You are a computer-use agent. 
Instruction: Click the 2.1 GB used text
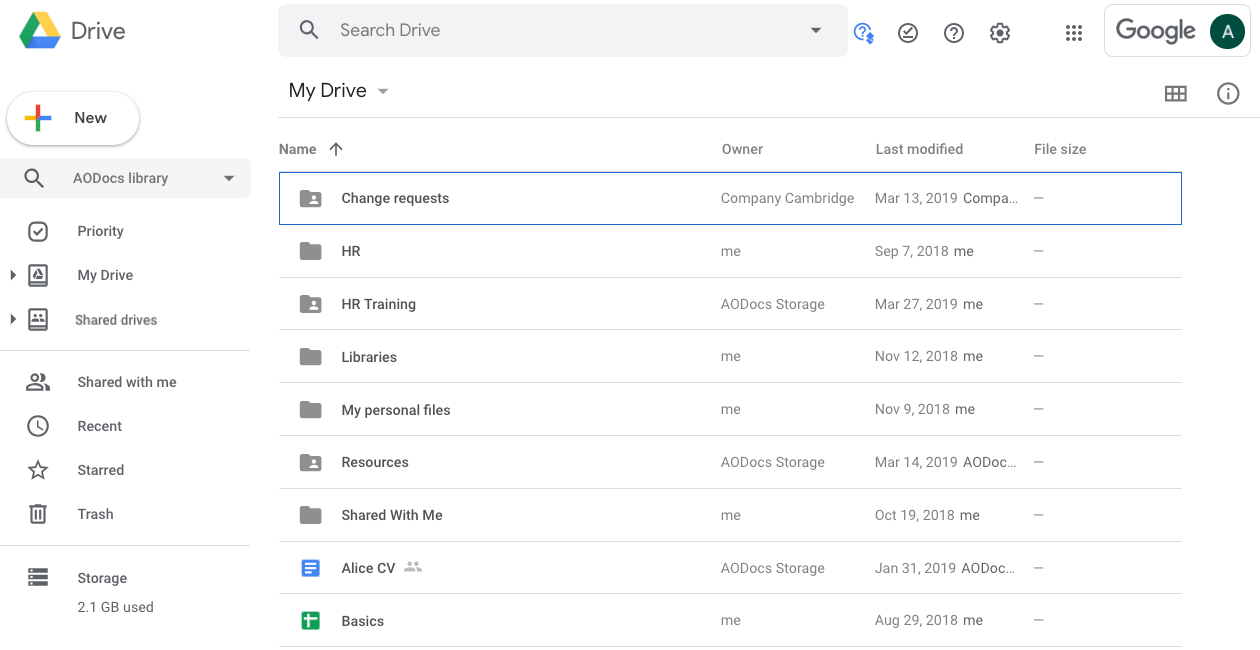pyautogui.click(x=115, y=607)
